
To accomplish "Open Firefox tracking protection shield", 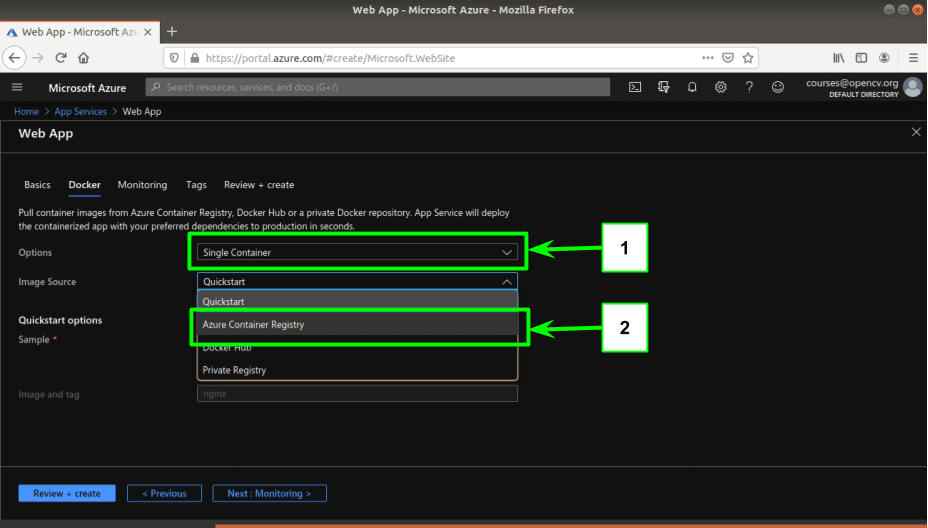I will point(174,58).
